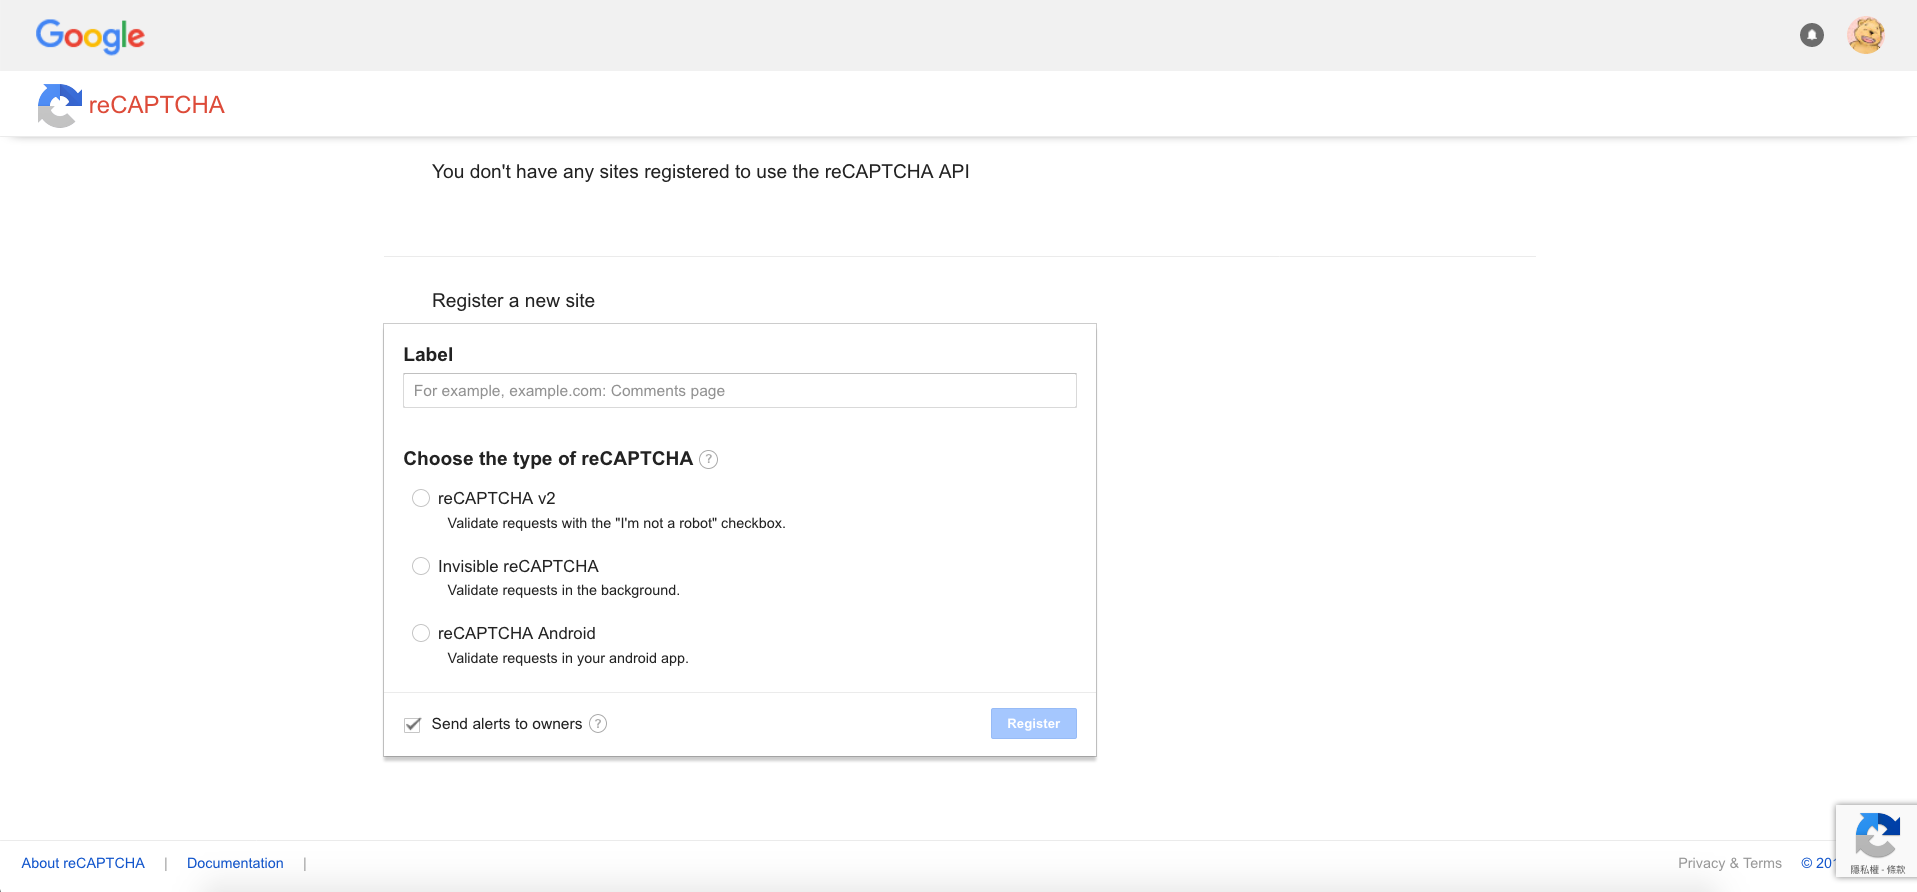Open the notifications bell icon
The width and height of the screenshot is (1917, 892).
[x=1811, y=36]
